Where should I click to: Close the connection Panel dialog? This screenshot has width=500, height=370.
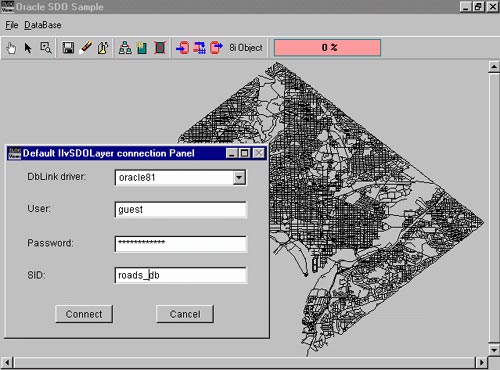click(259, 153)
